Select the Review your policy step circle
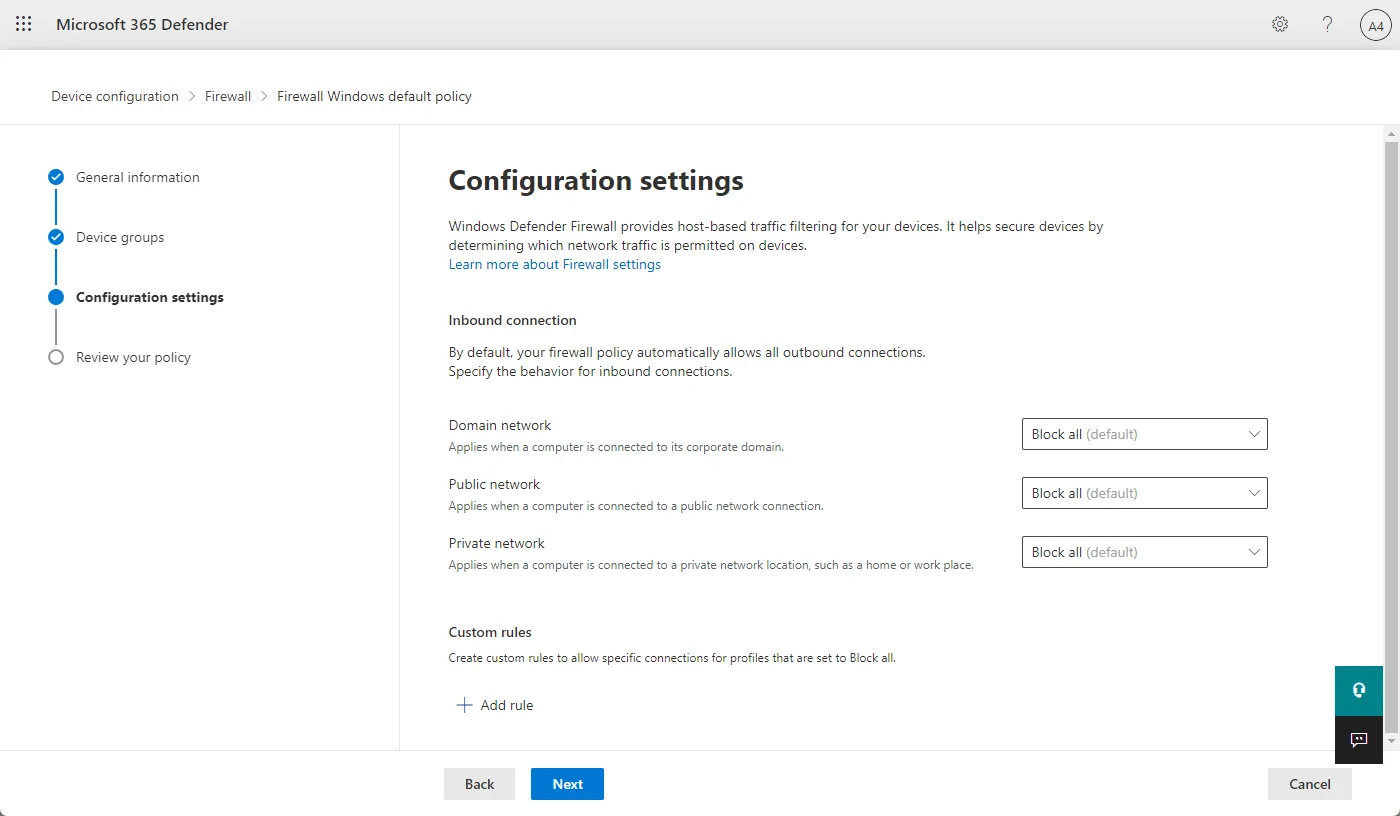The image size is (1400, 816). [x=56, y=357]
